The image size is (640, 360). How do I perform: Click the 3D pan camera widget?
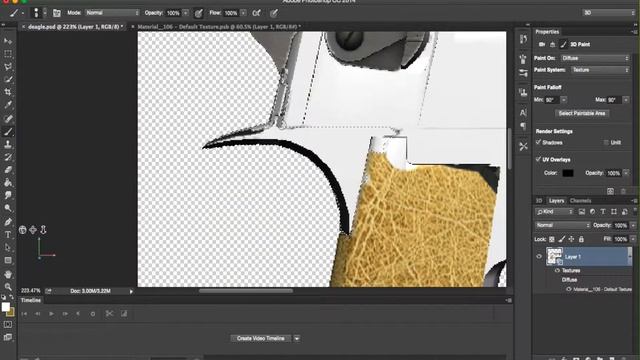point(33,230)
